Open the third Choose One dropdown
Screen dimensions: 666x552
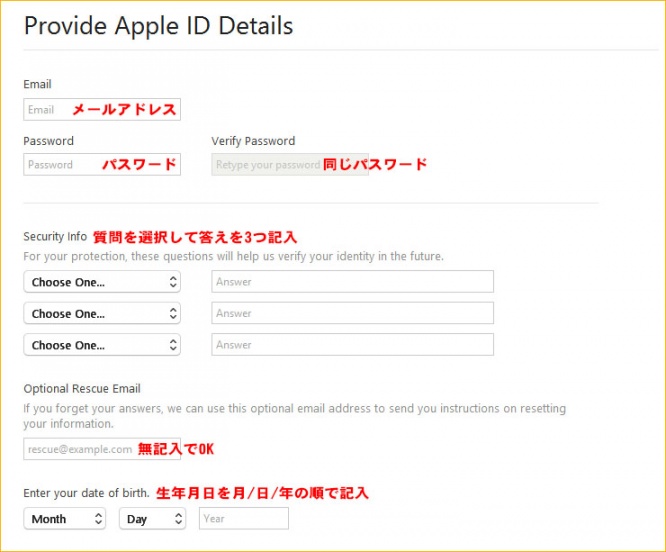point(102,345)
